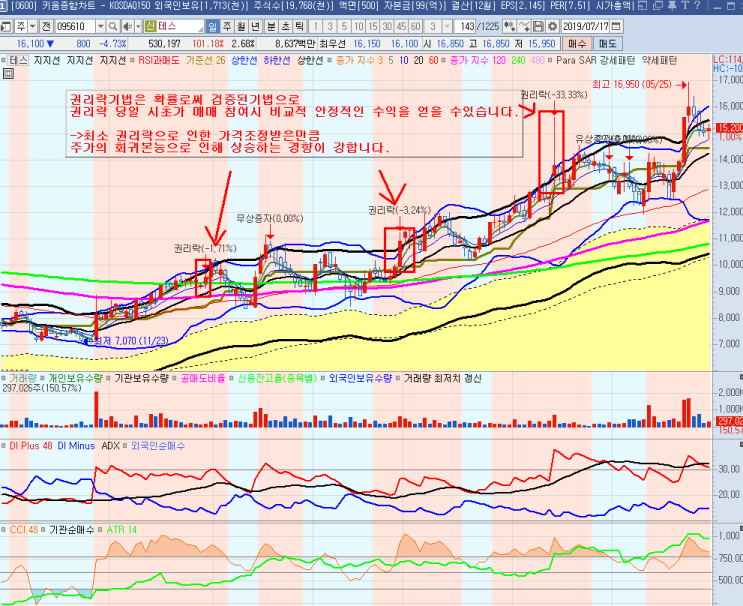Click the 외국인순매수 legend label
The width and height of the screenshot is (743, 606).
[x=158, y=446]
